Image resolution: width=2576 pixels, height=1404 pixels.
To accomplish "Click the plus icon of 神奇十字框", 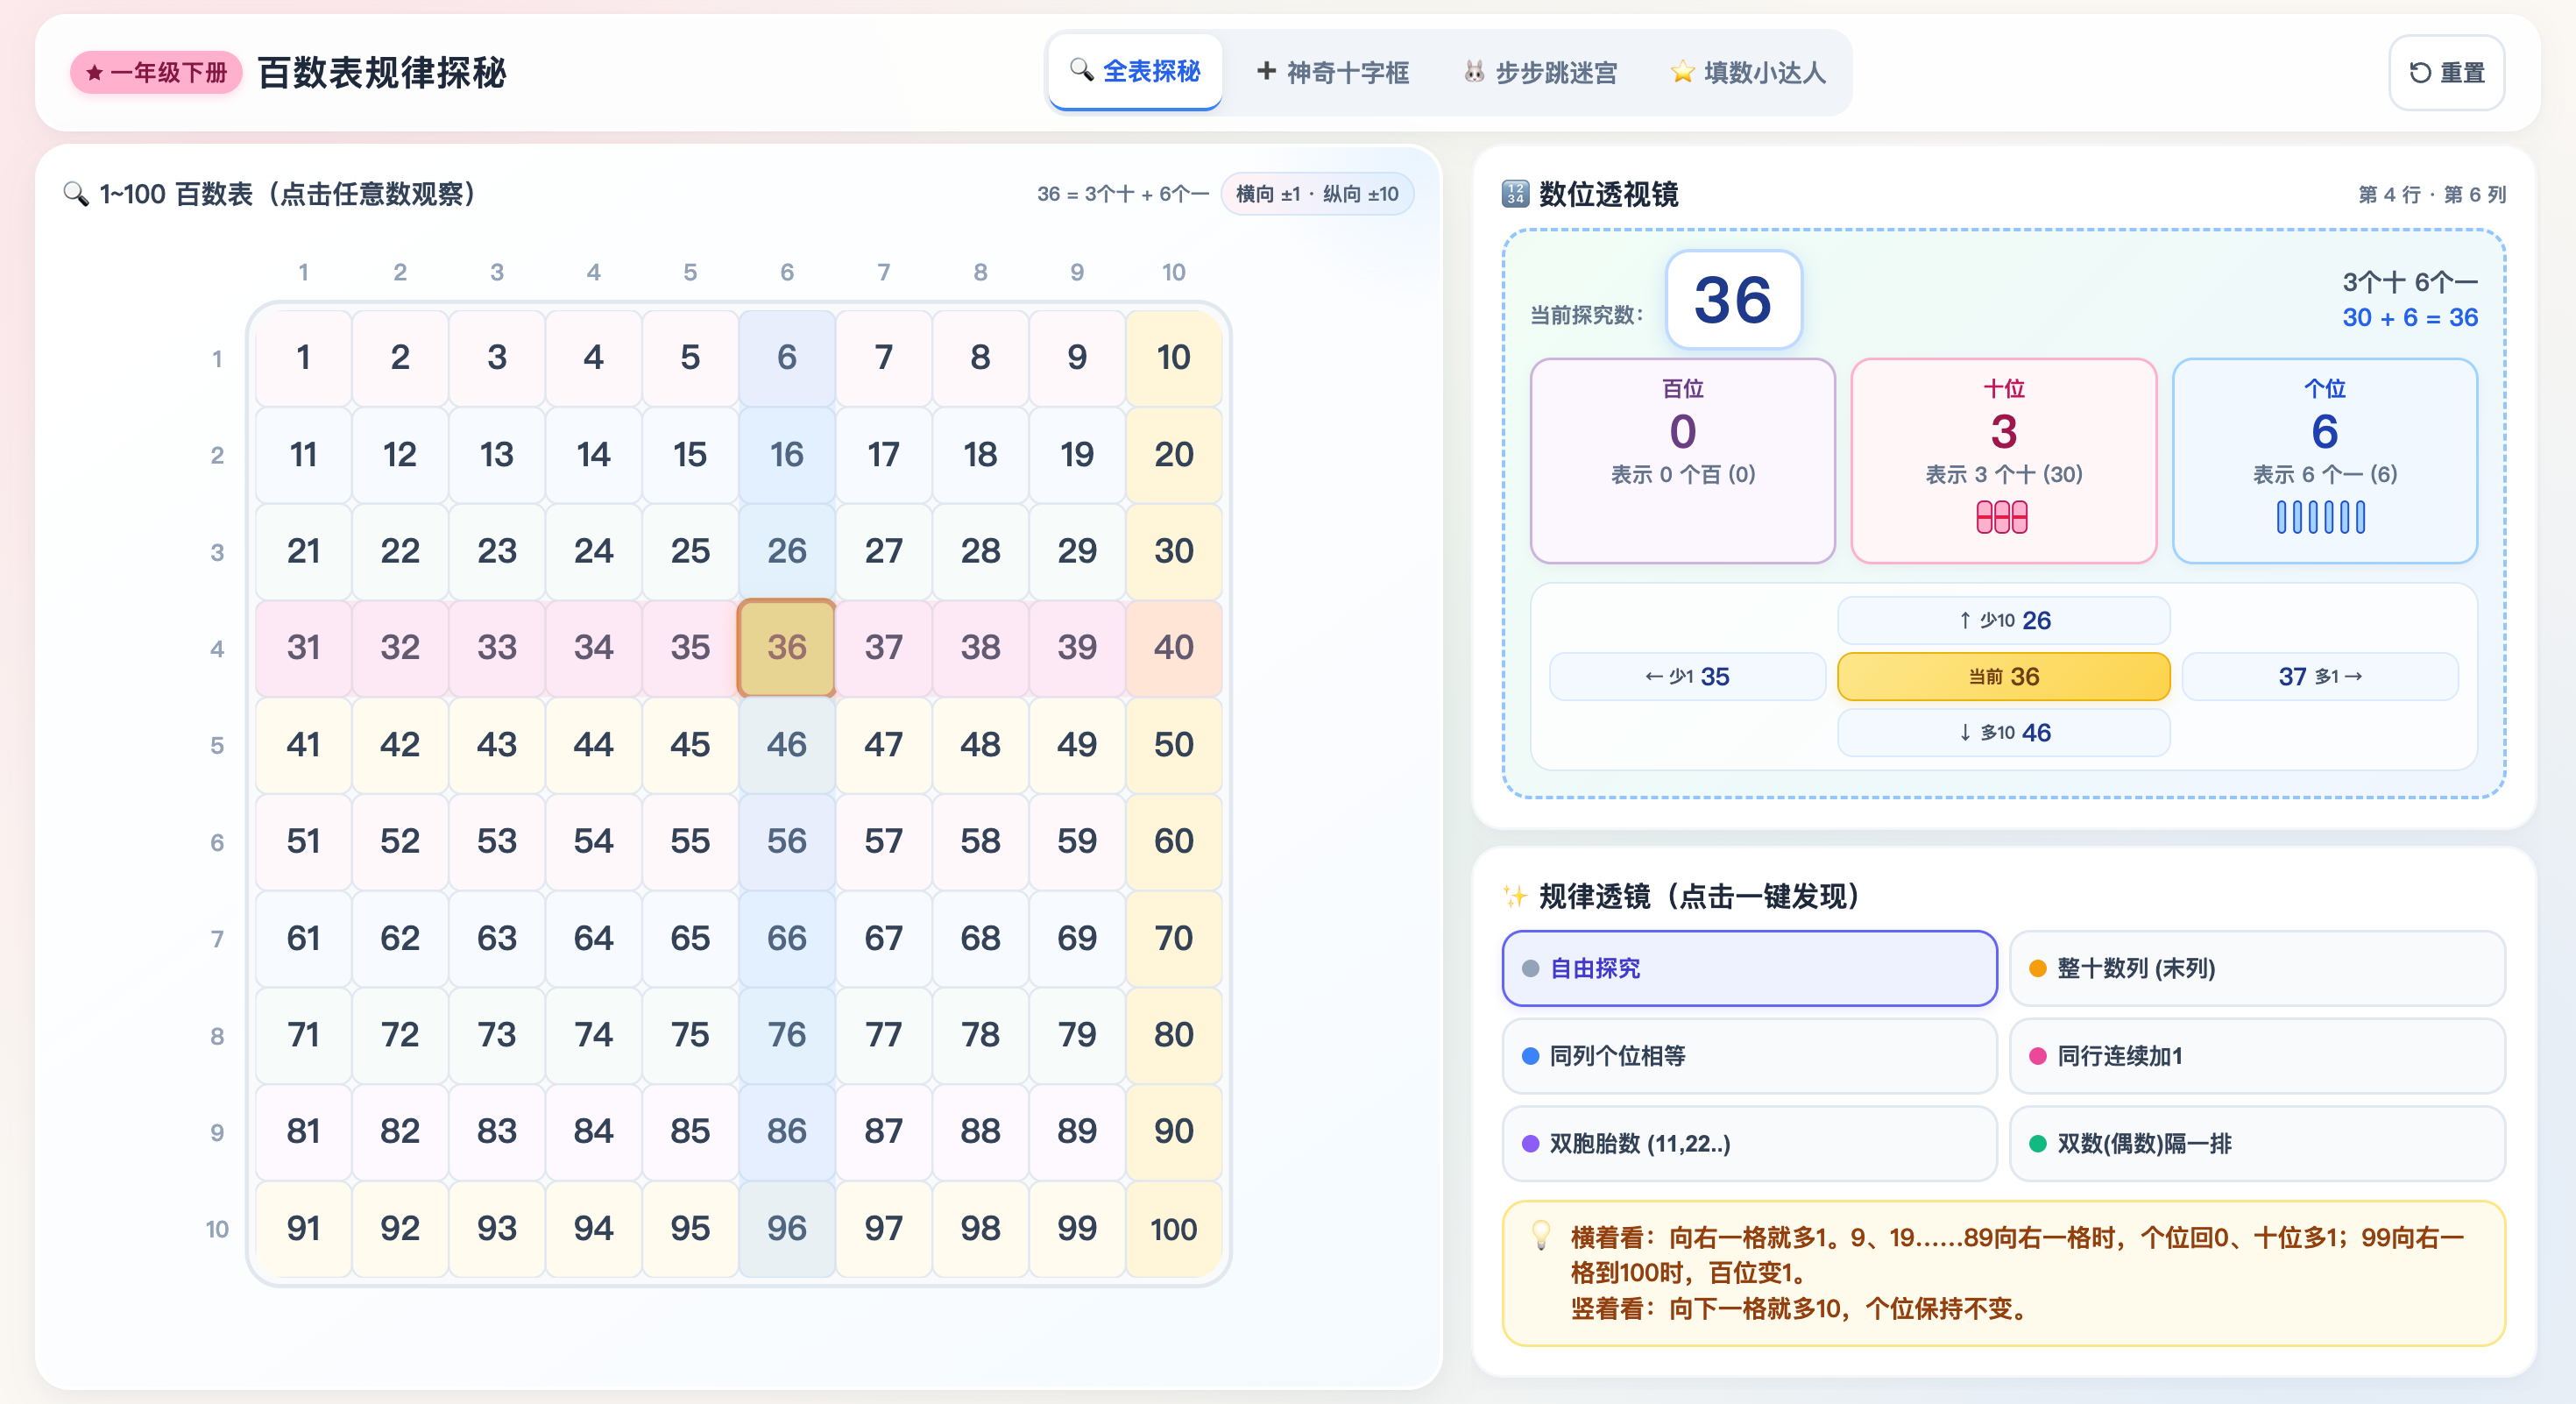I will [1266, 71].
